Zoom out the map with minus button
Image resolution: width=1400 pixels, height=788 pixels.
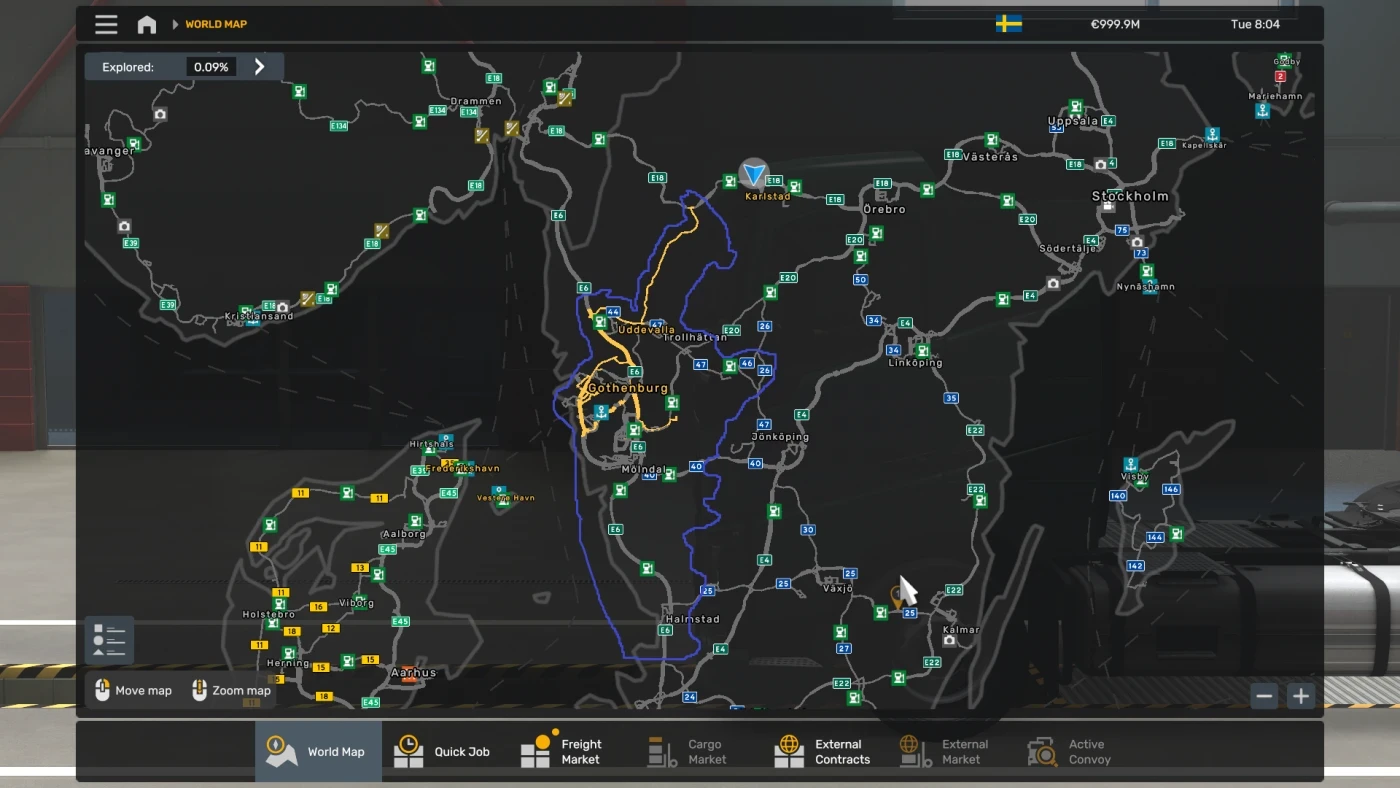(1264, 696)
